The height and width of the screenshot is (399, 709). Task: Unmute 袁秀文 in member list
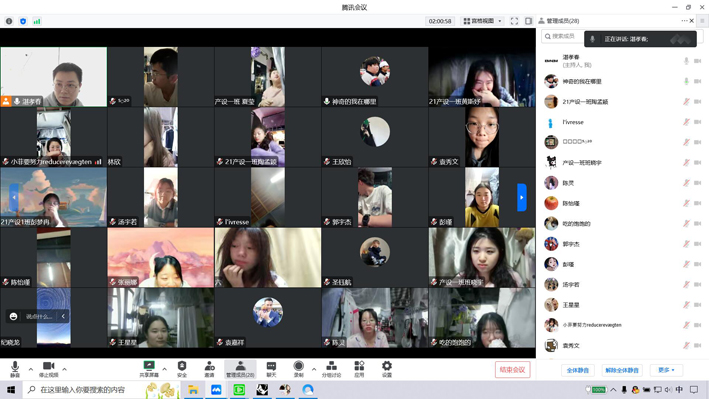coord(686,346)
